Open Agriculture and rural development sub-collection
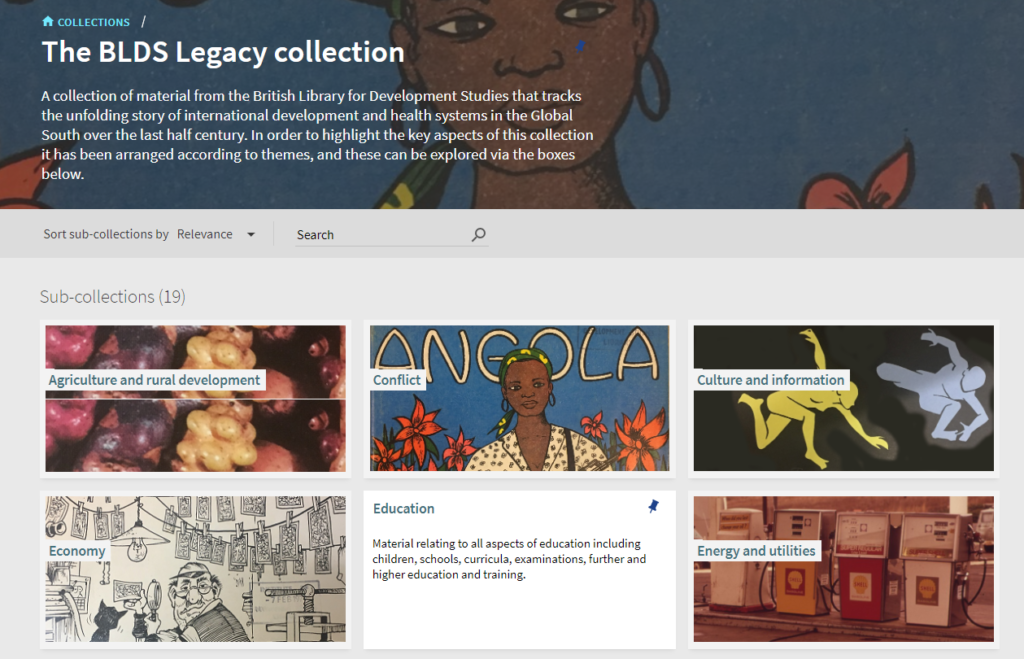The width and height of the screenshot is (1024, 659). [x=154, y=380]
